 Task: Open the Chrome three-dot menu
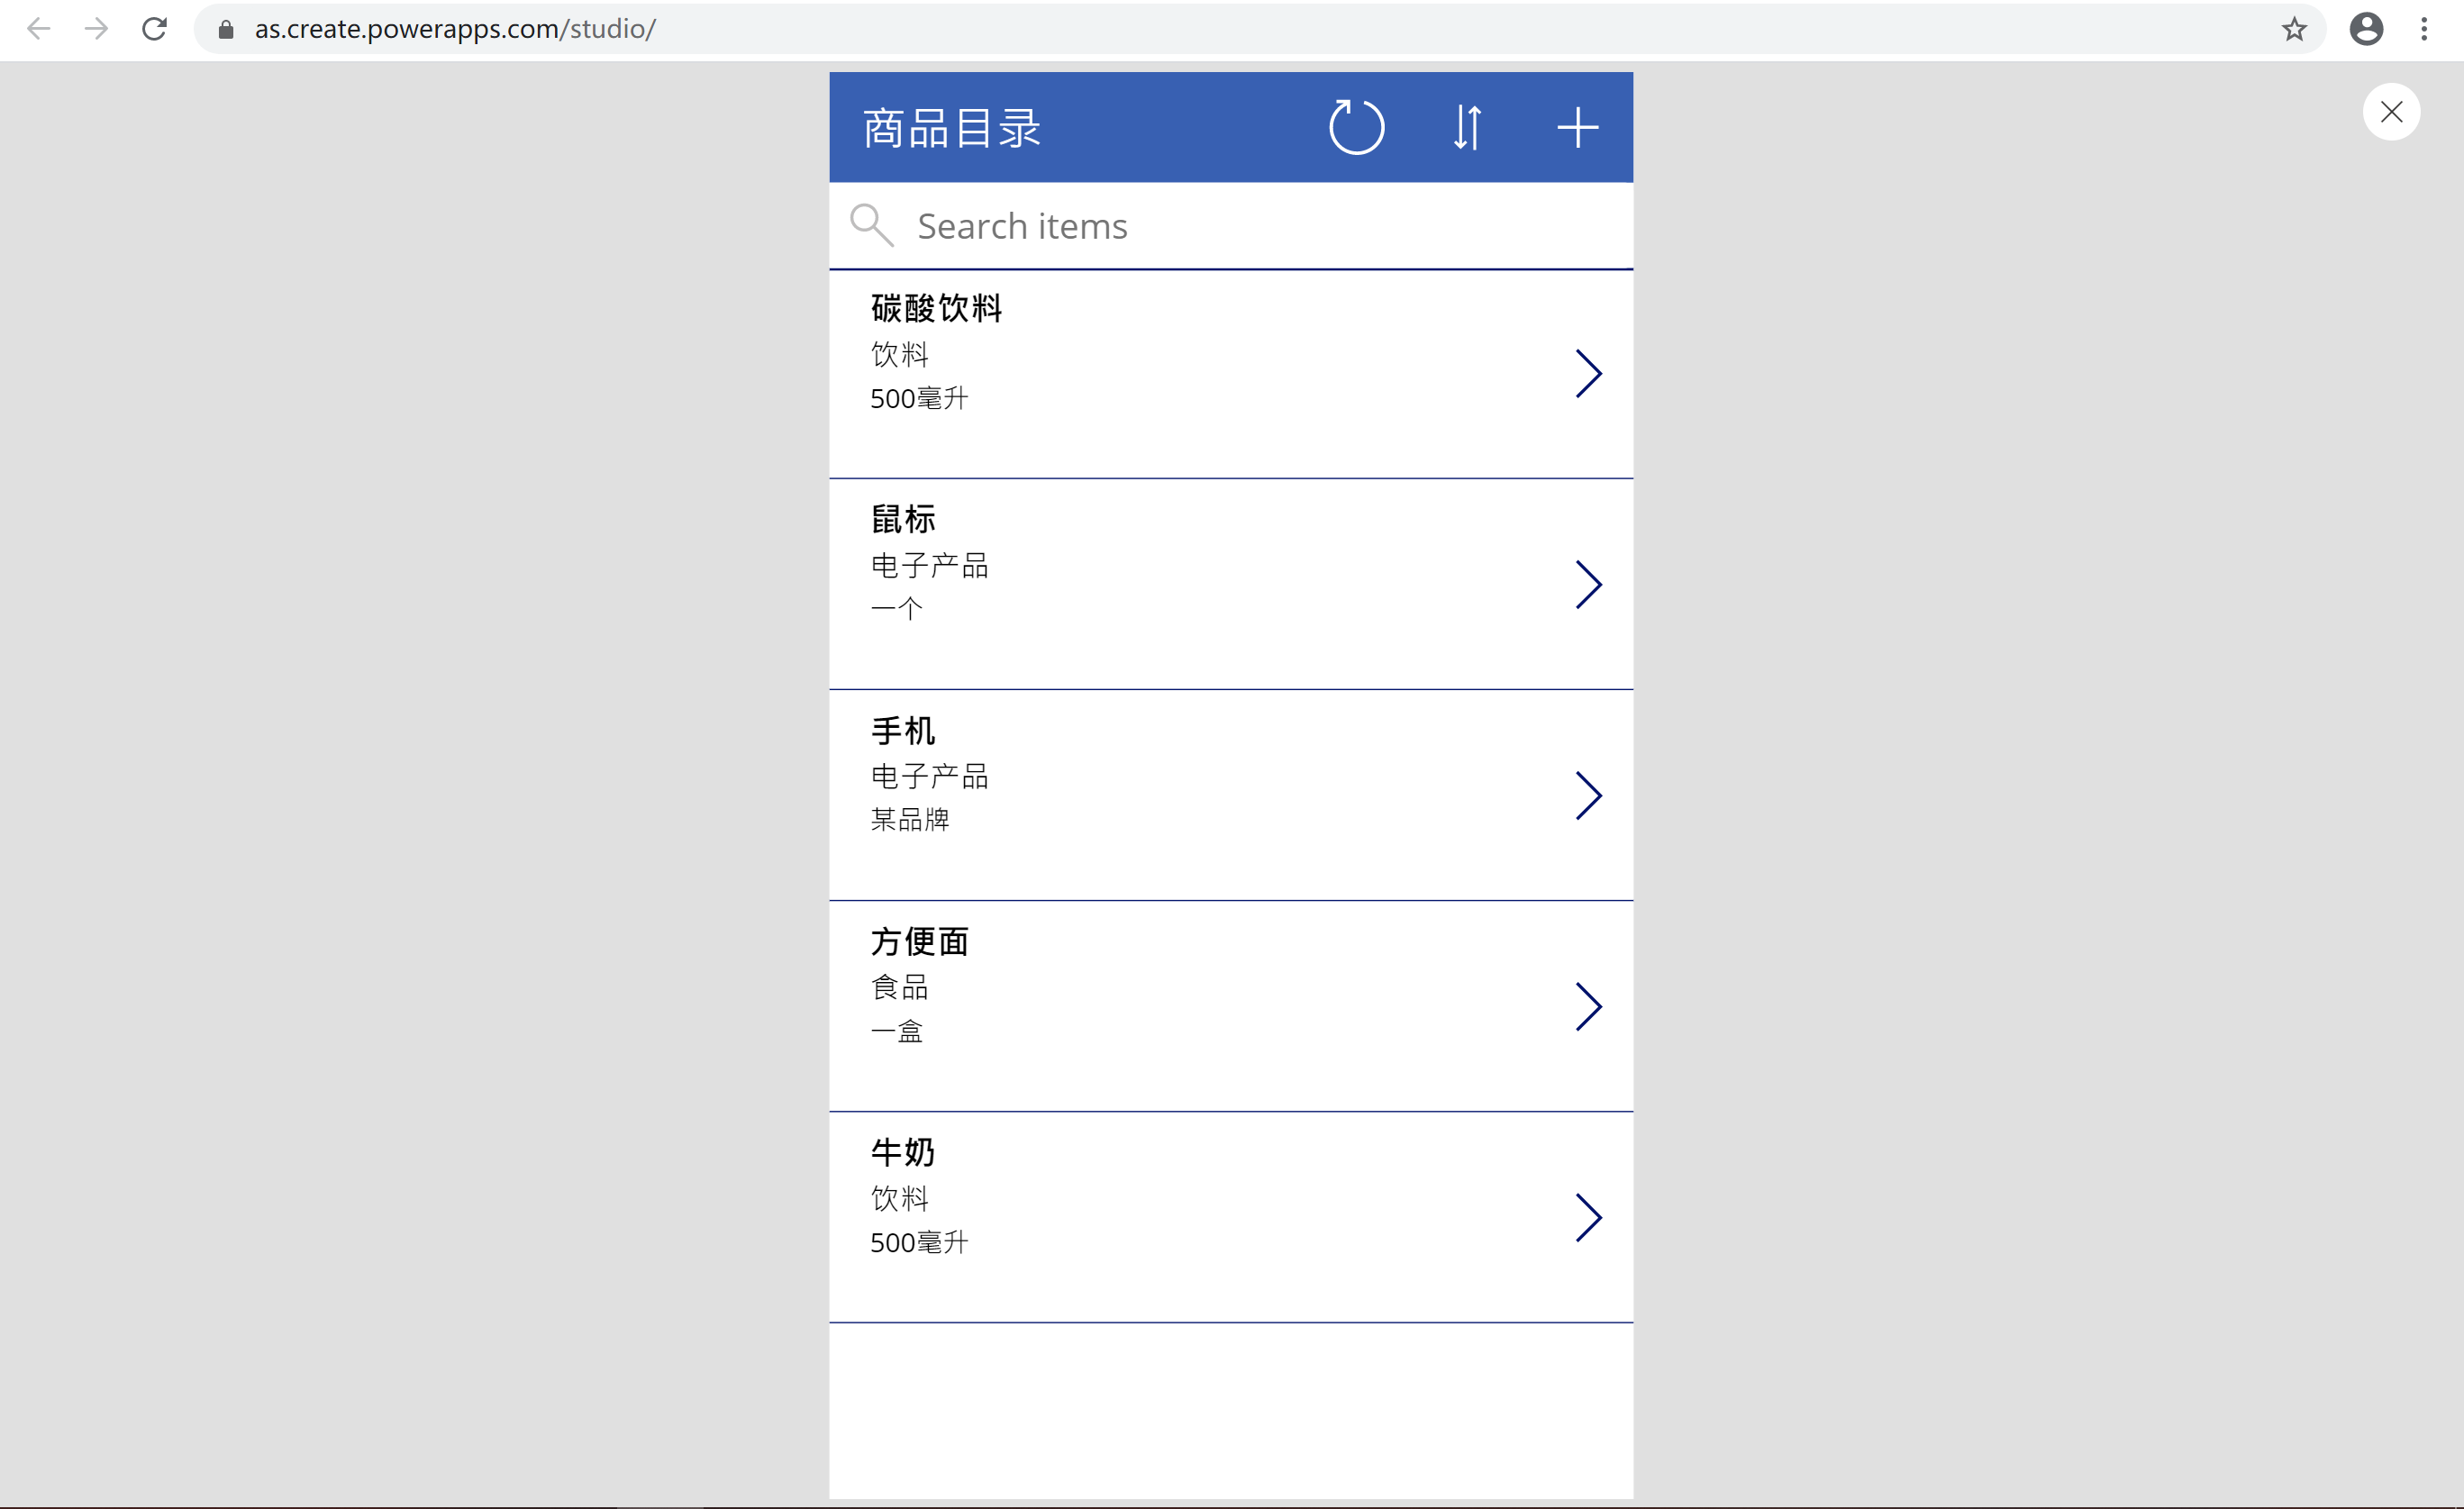[2426, 29]
